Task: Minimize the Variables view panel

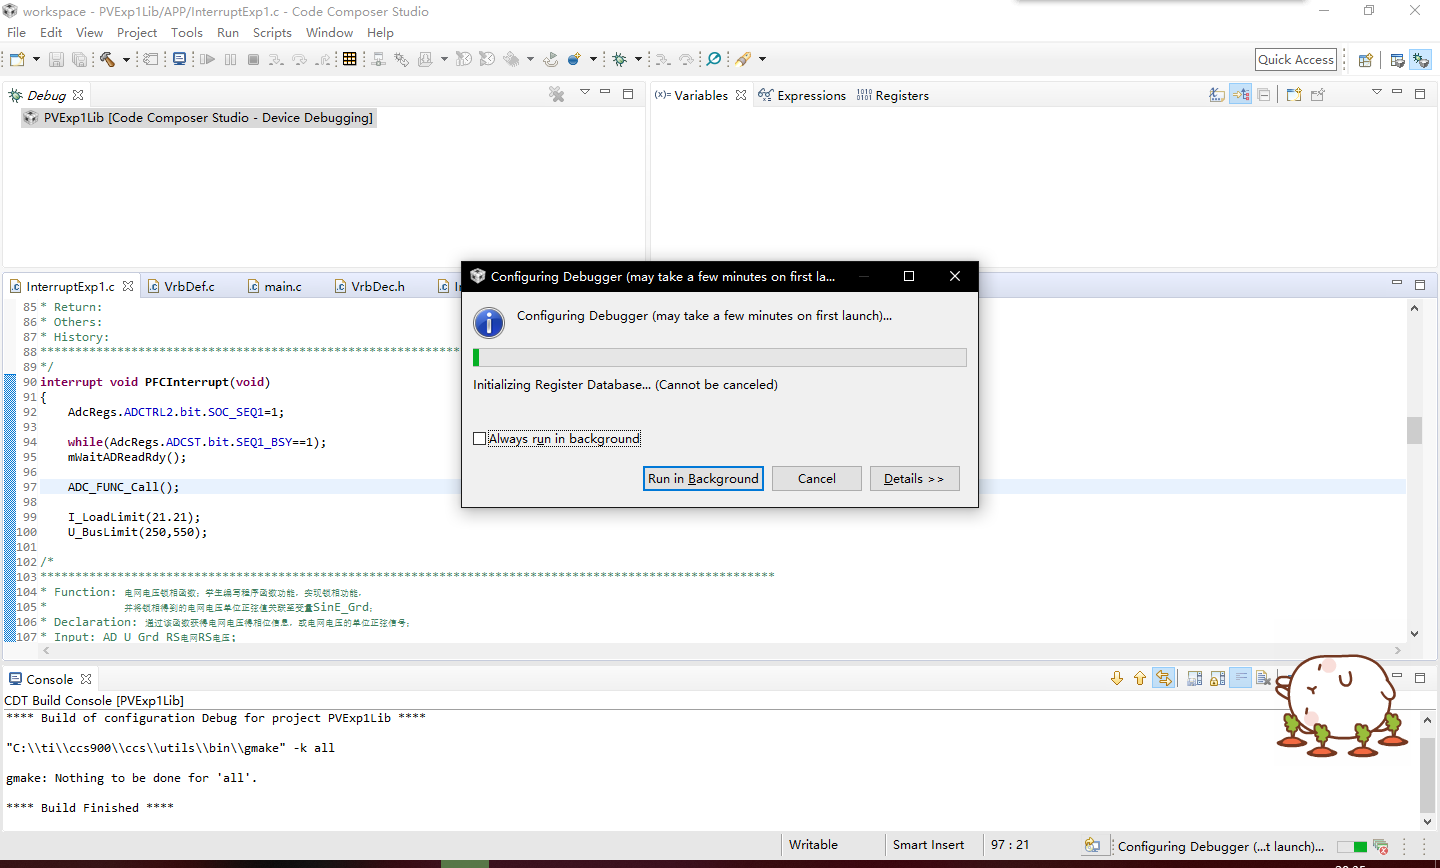Action: tap(1397, 92)
